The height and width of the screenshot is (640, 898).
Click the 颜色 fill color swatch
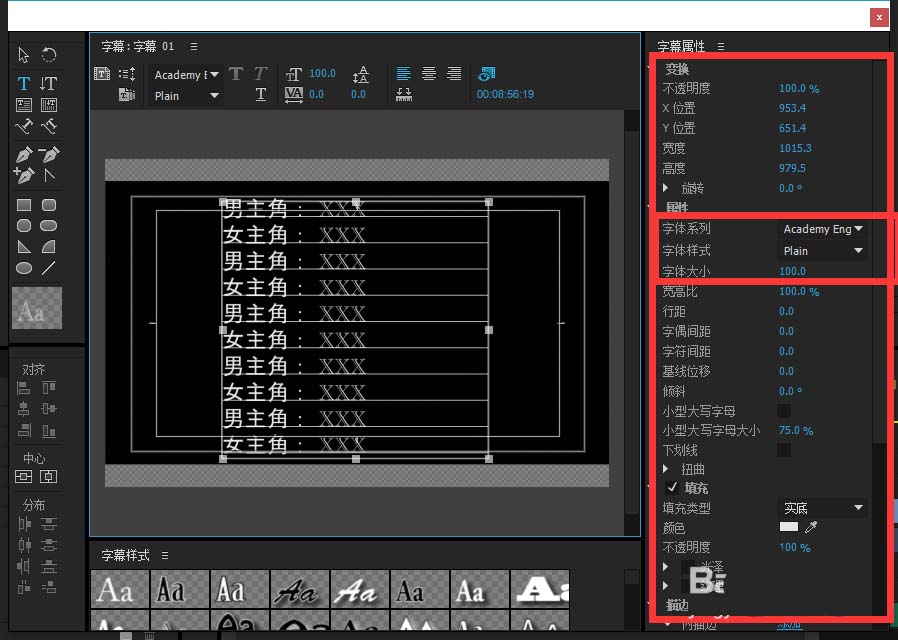[789, 527]
